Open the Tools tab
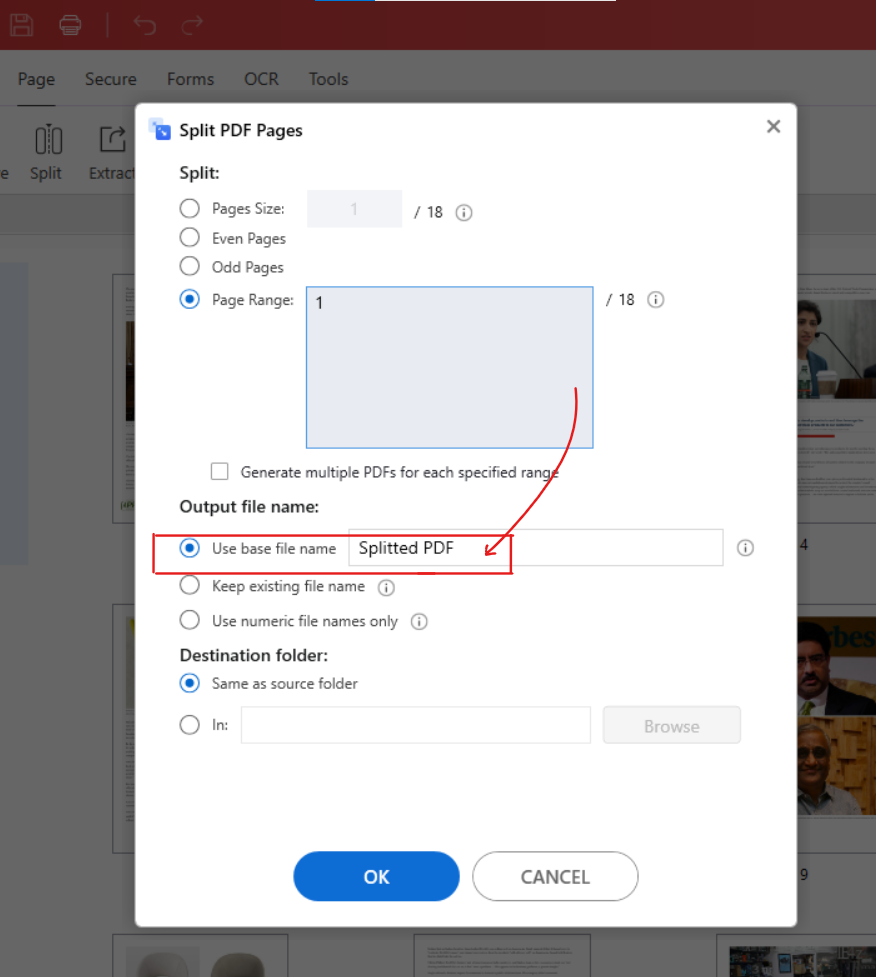Screen dimensions: 876x977 pyautogui.click(x=328, y=79)
